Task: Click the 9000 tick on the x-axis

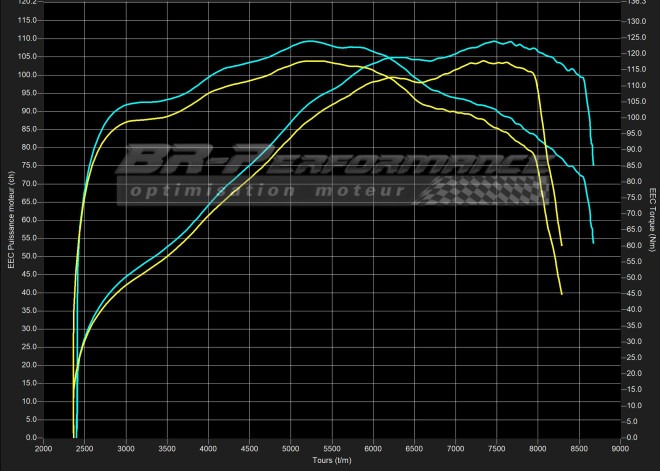Action: pyautogui.click(x=620, y=449)
